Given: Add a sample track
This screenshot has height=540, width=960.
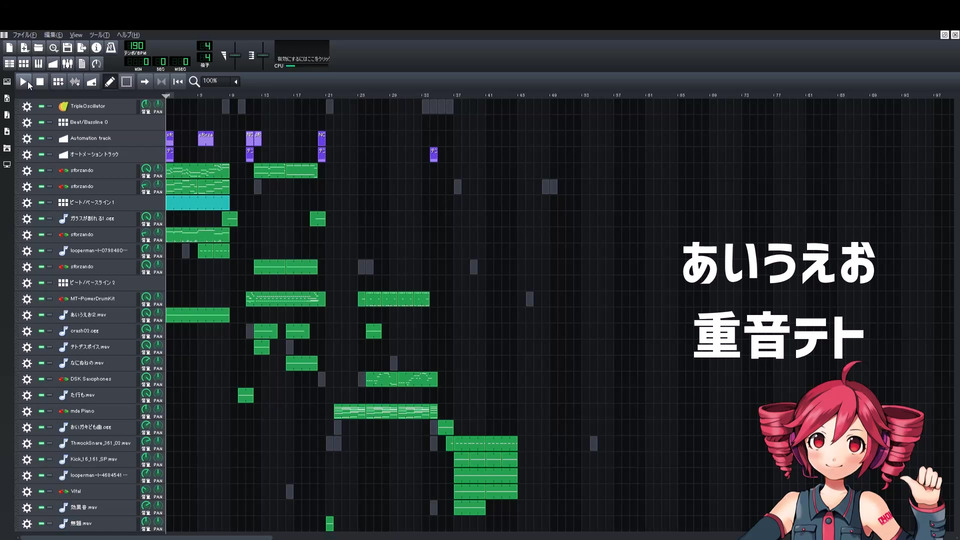Looking at the screenshot, I should pos(75,81).
